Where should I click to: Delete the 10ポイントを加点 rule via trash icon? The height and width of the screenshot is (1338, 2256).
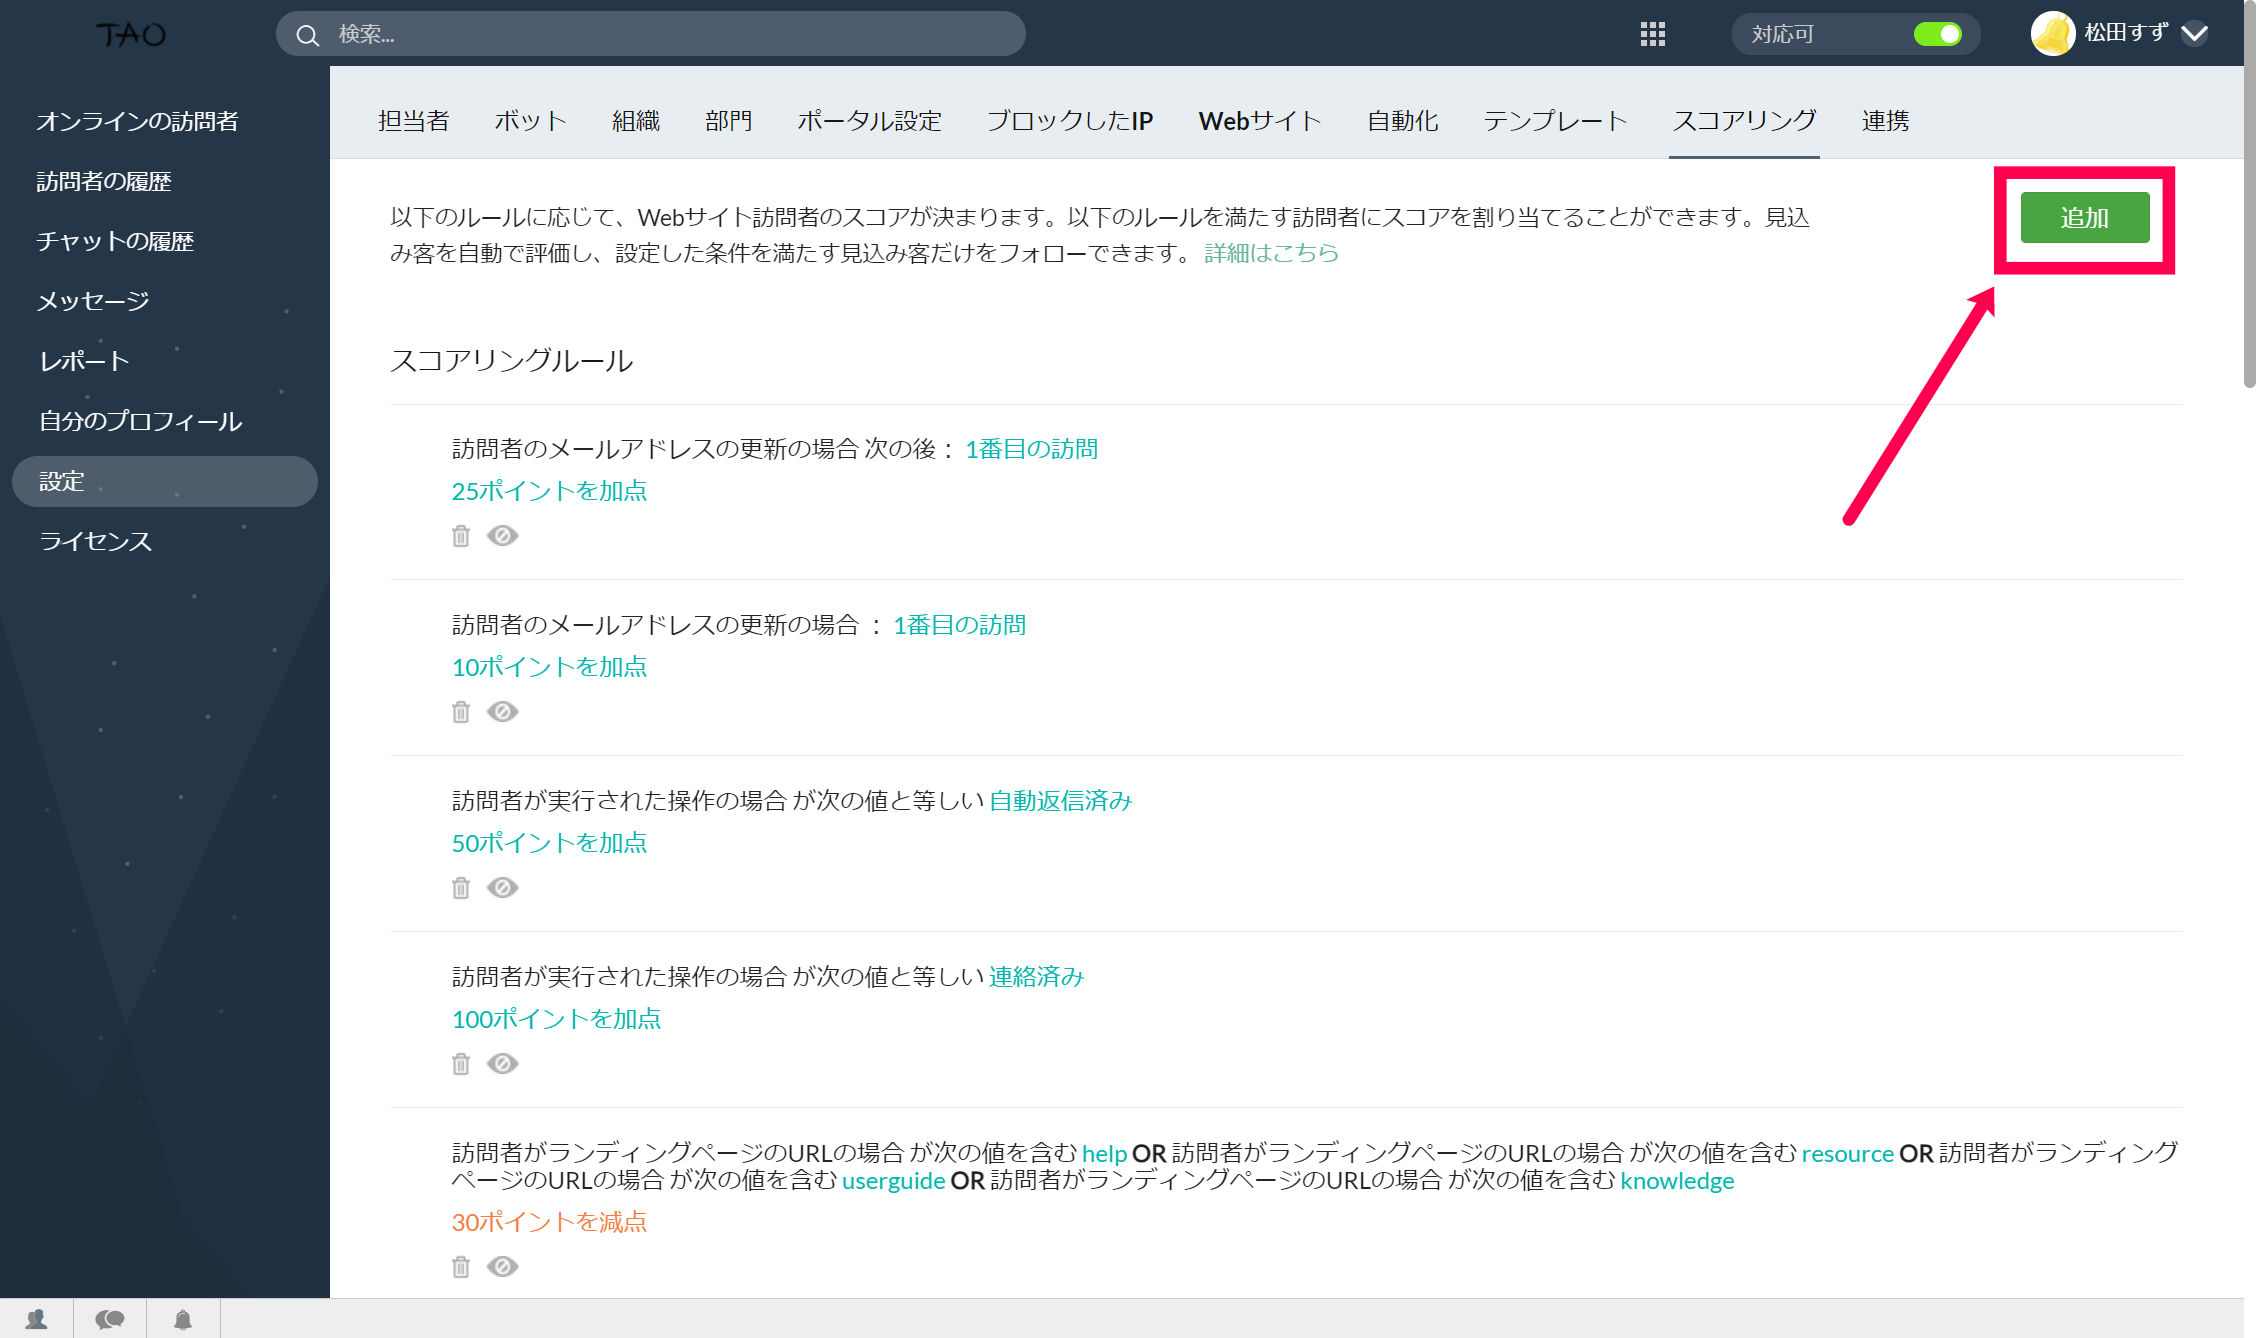coord(461,712)
